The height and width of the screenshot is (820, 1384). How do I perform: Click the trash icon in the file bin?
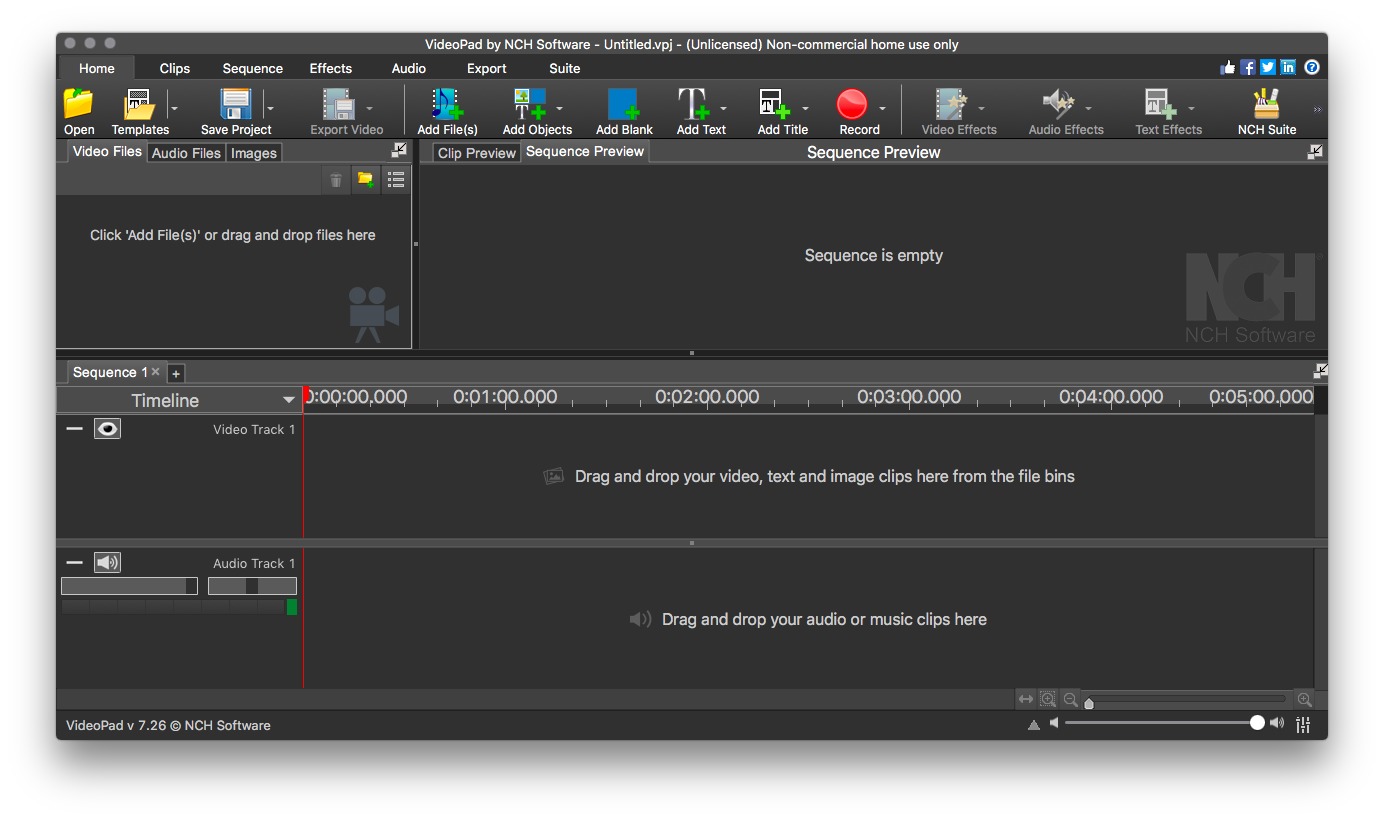click(x=336, y=180)
